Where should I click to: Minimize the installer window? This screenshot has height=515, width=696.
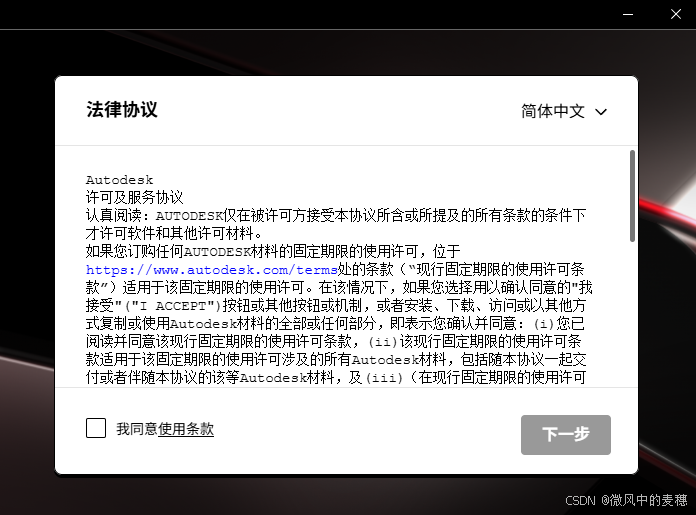click(x=628, y=14)
